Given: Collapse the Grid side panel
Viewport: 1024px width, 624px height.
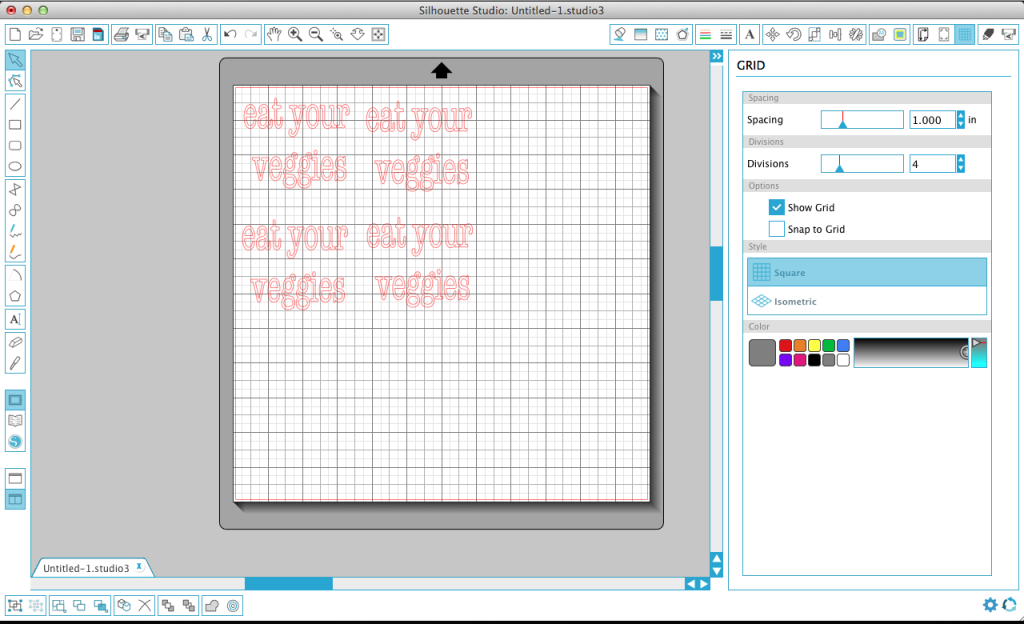Looking at the screenshot, I should click(716, 57).
